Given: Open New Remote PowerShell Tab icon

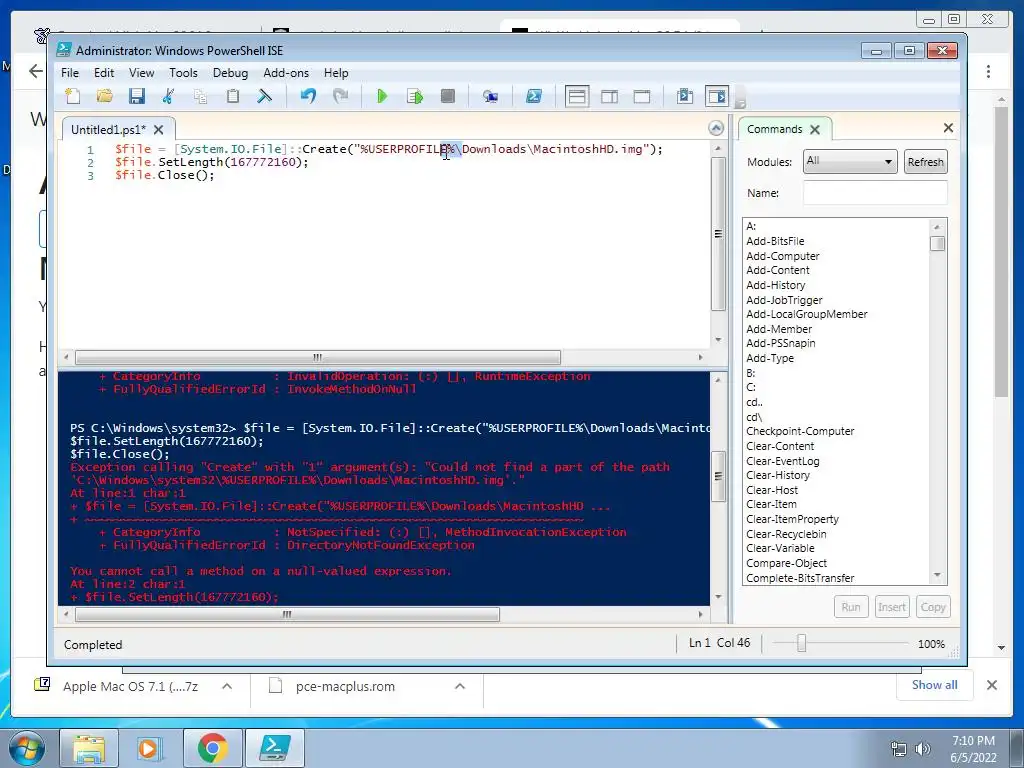Looking at the screenshot, I should (x=490, y=97).
